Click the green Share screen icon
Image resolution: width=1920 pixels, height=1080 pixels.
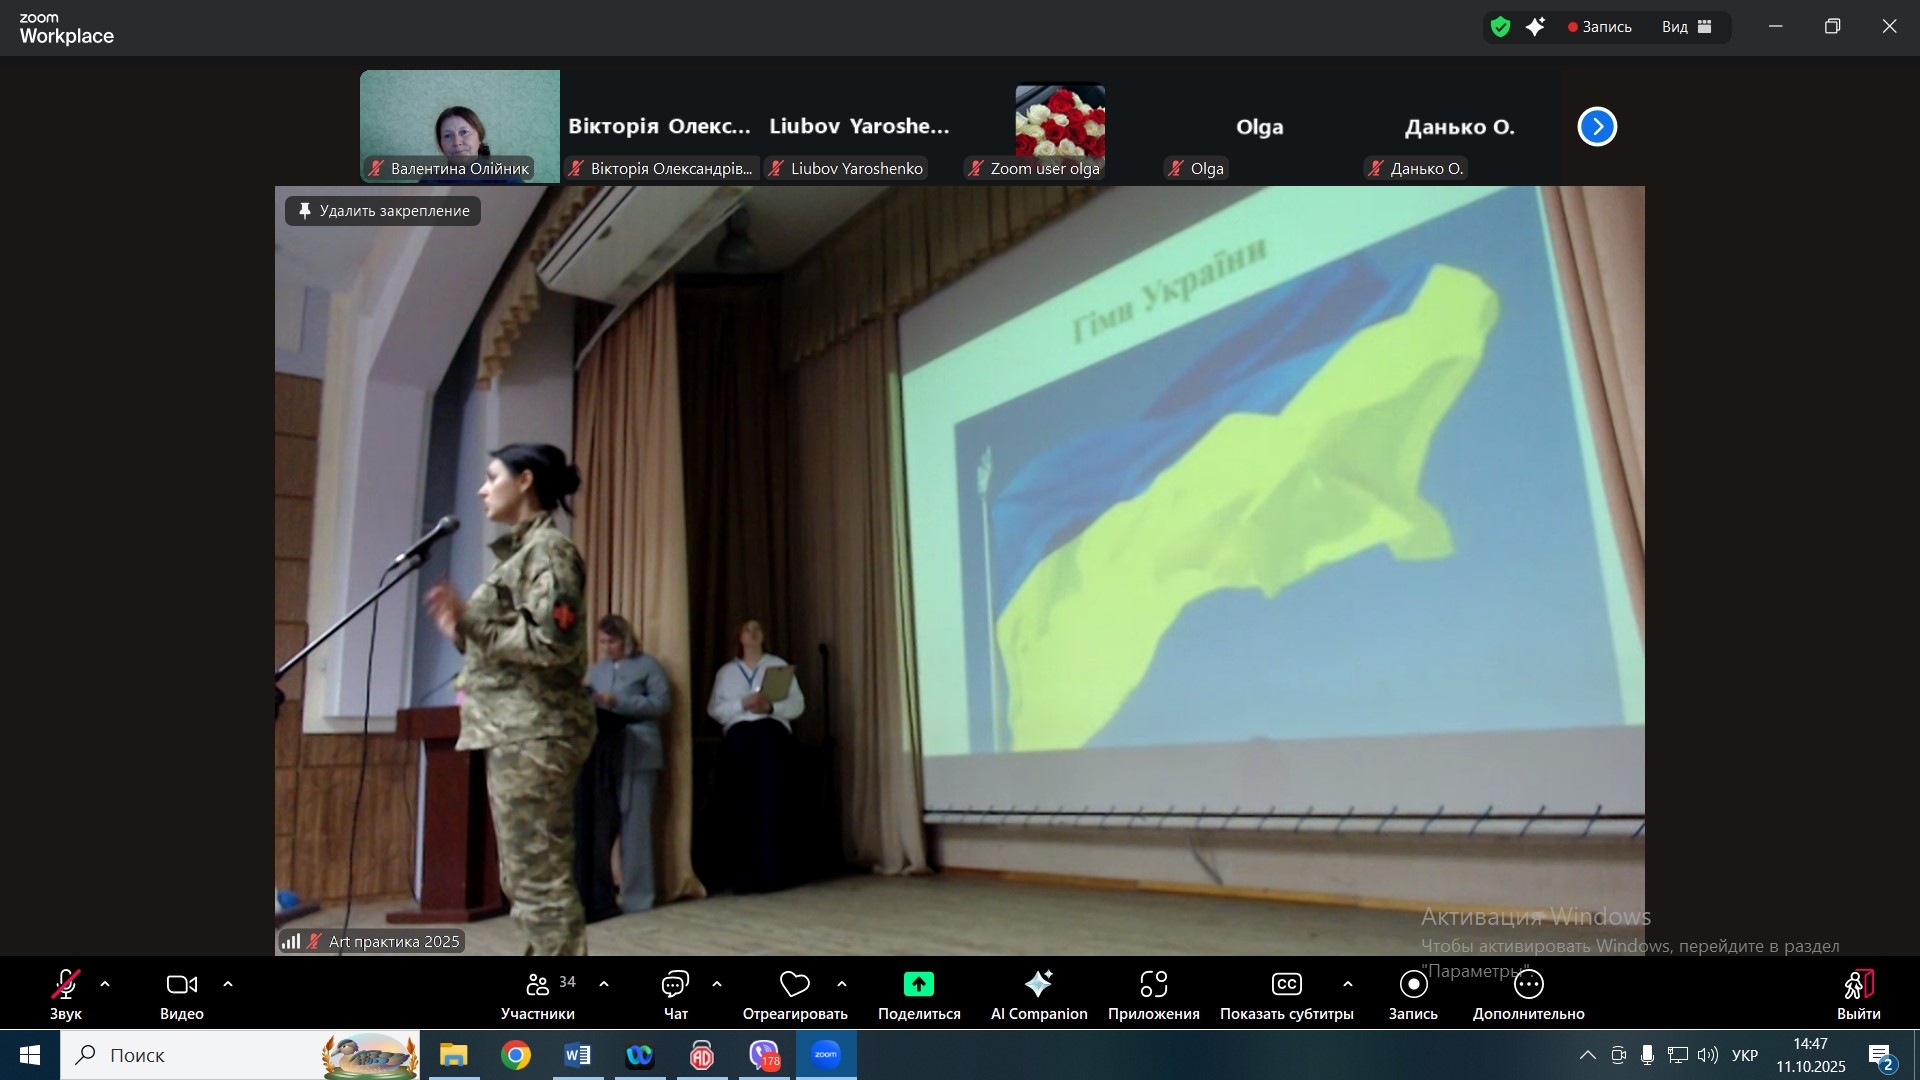tap(918, 985)
